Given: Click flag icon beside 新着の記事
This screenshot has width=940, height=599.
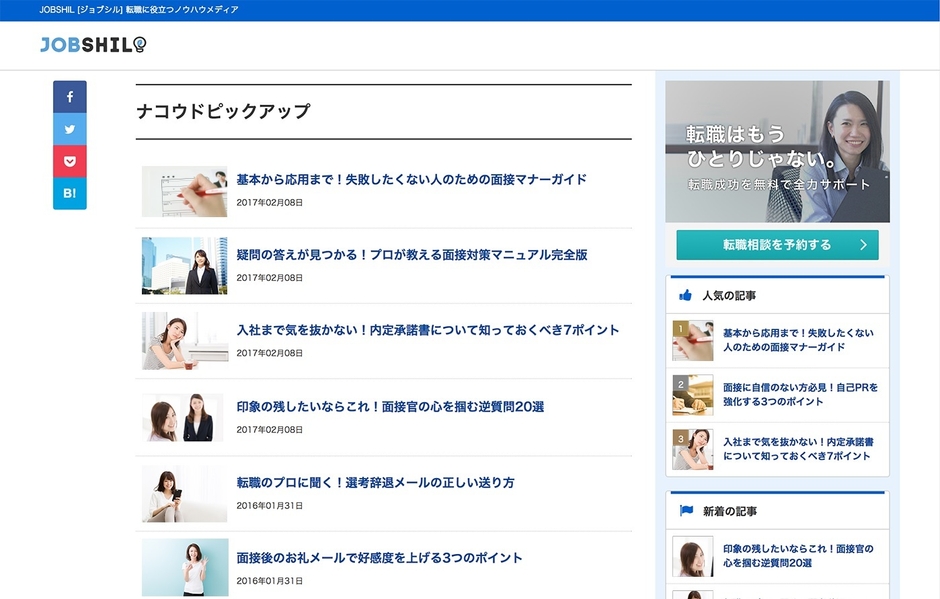Looking at the screenshot, I should click(x=686, y=511).
